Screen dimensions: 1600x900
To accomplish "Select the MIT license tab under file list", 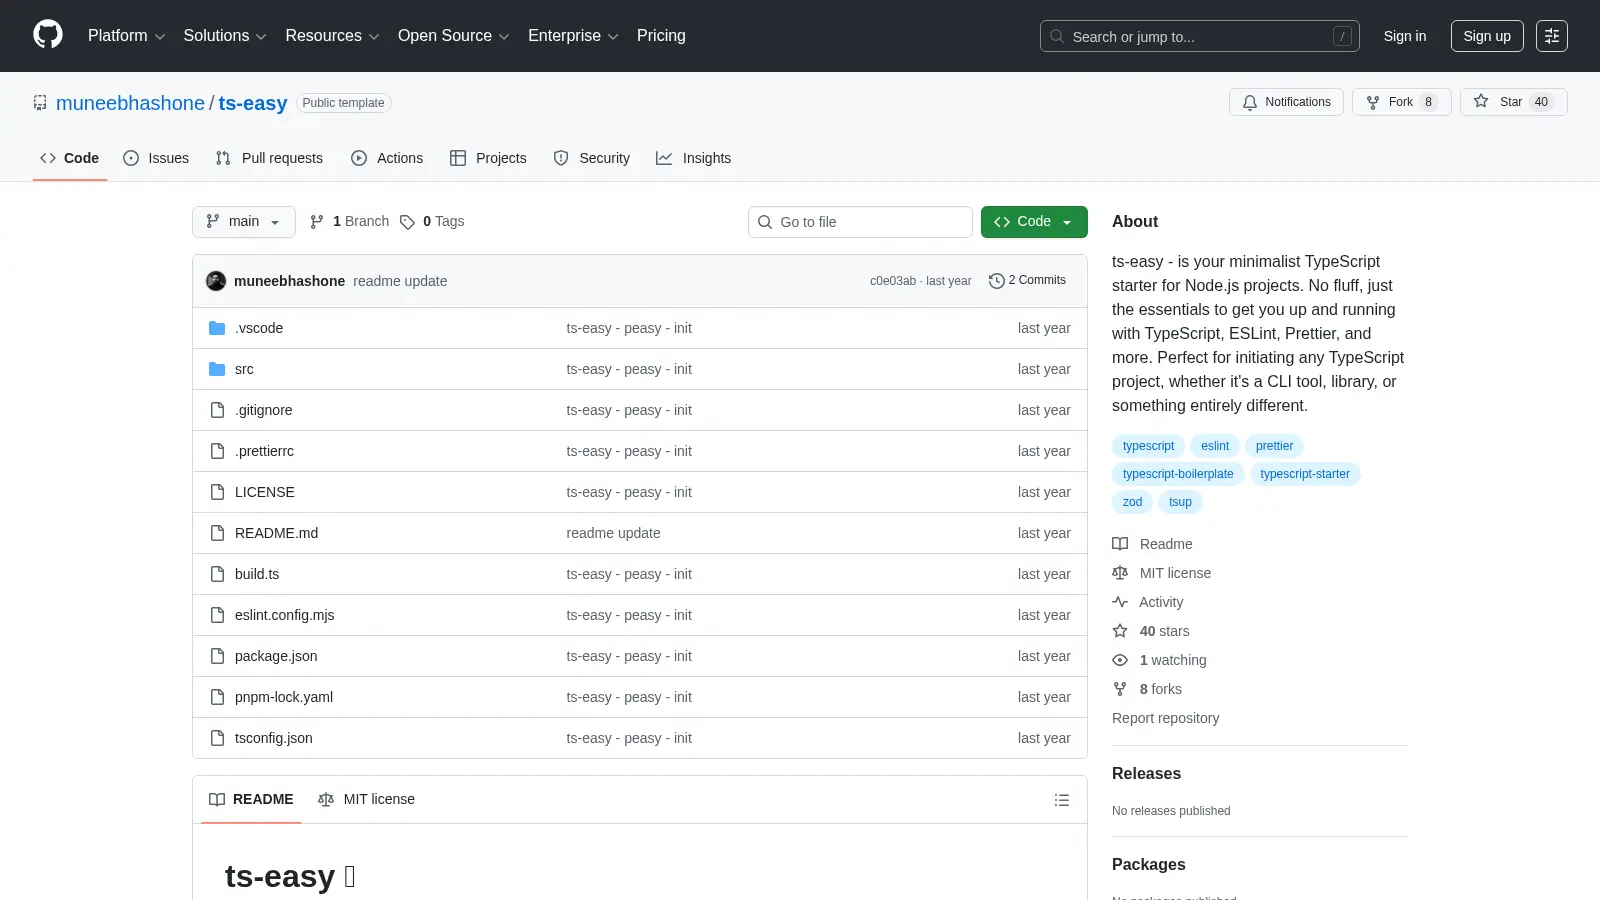I will click(x=366, y=799).
